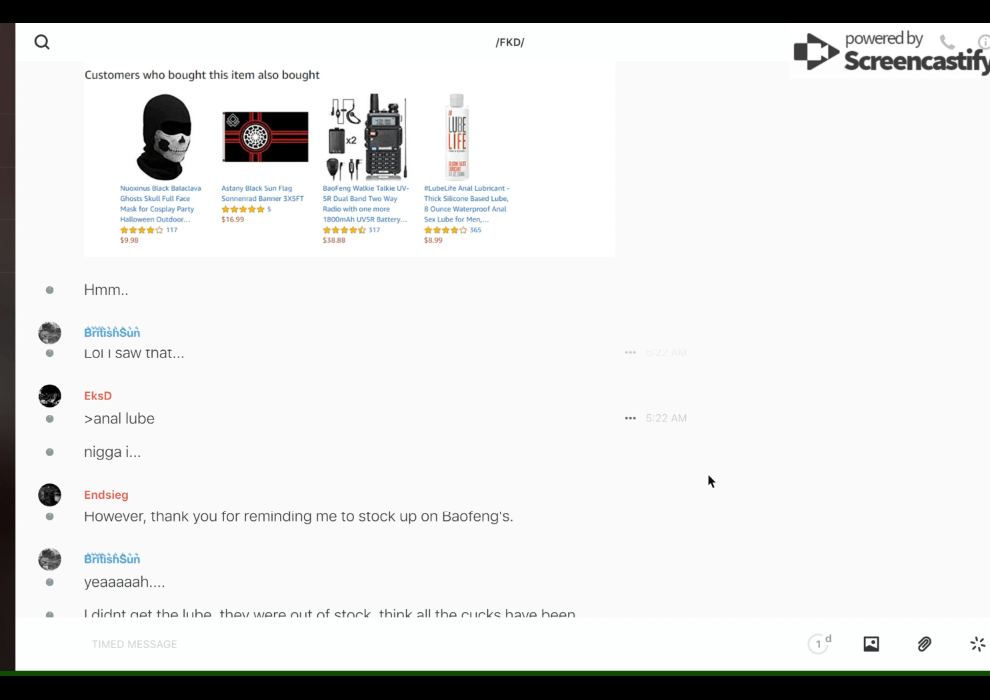Click the paperclip attach file icon
Image resolution: width=990 pixels, height=700 pixels.
pyautogui.click(x=925, y=644)
